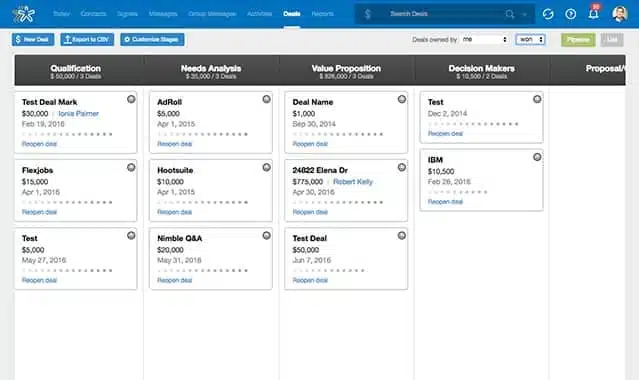Open the Group Messages tab

(x=212, y=14)
